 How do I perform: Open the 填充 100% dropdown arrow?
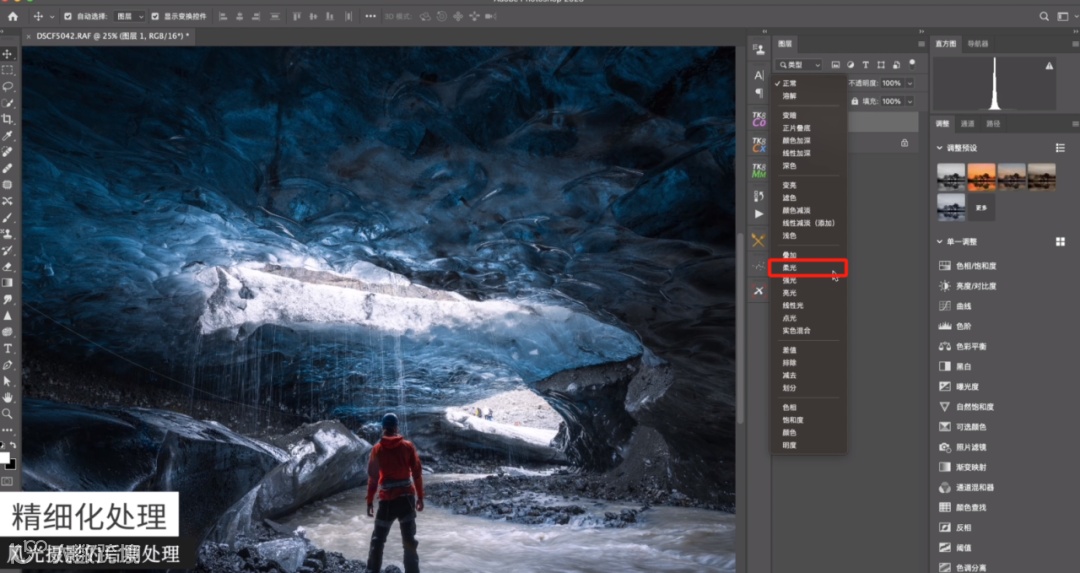coord(910,101)
